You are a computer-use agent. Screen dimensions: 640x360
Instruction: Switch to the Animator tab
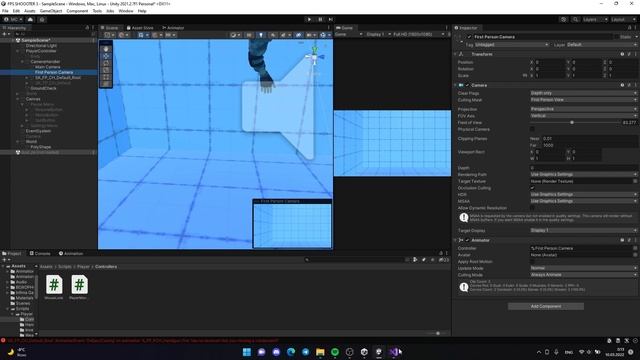173,28
